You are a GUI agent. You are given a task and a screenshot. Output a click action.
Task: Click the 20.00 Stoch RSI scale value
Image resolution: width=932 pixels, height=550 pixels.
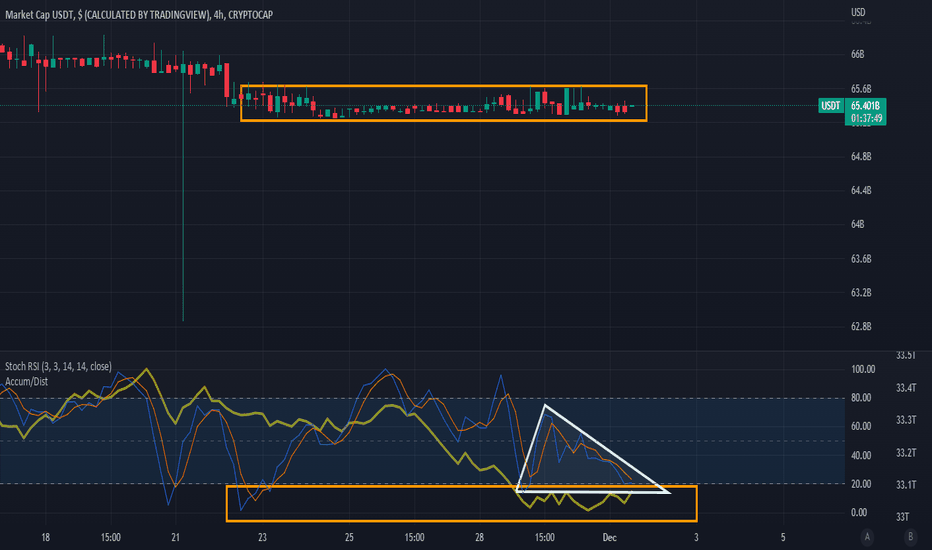pos(861,484)
